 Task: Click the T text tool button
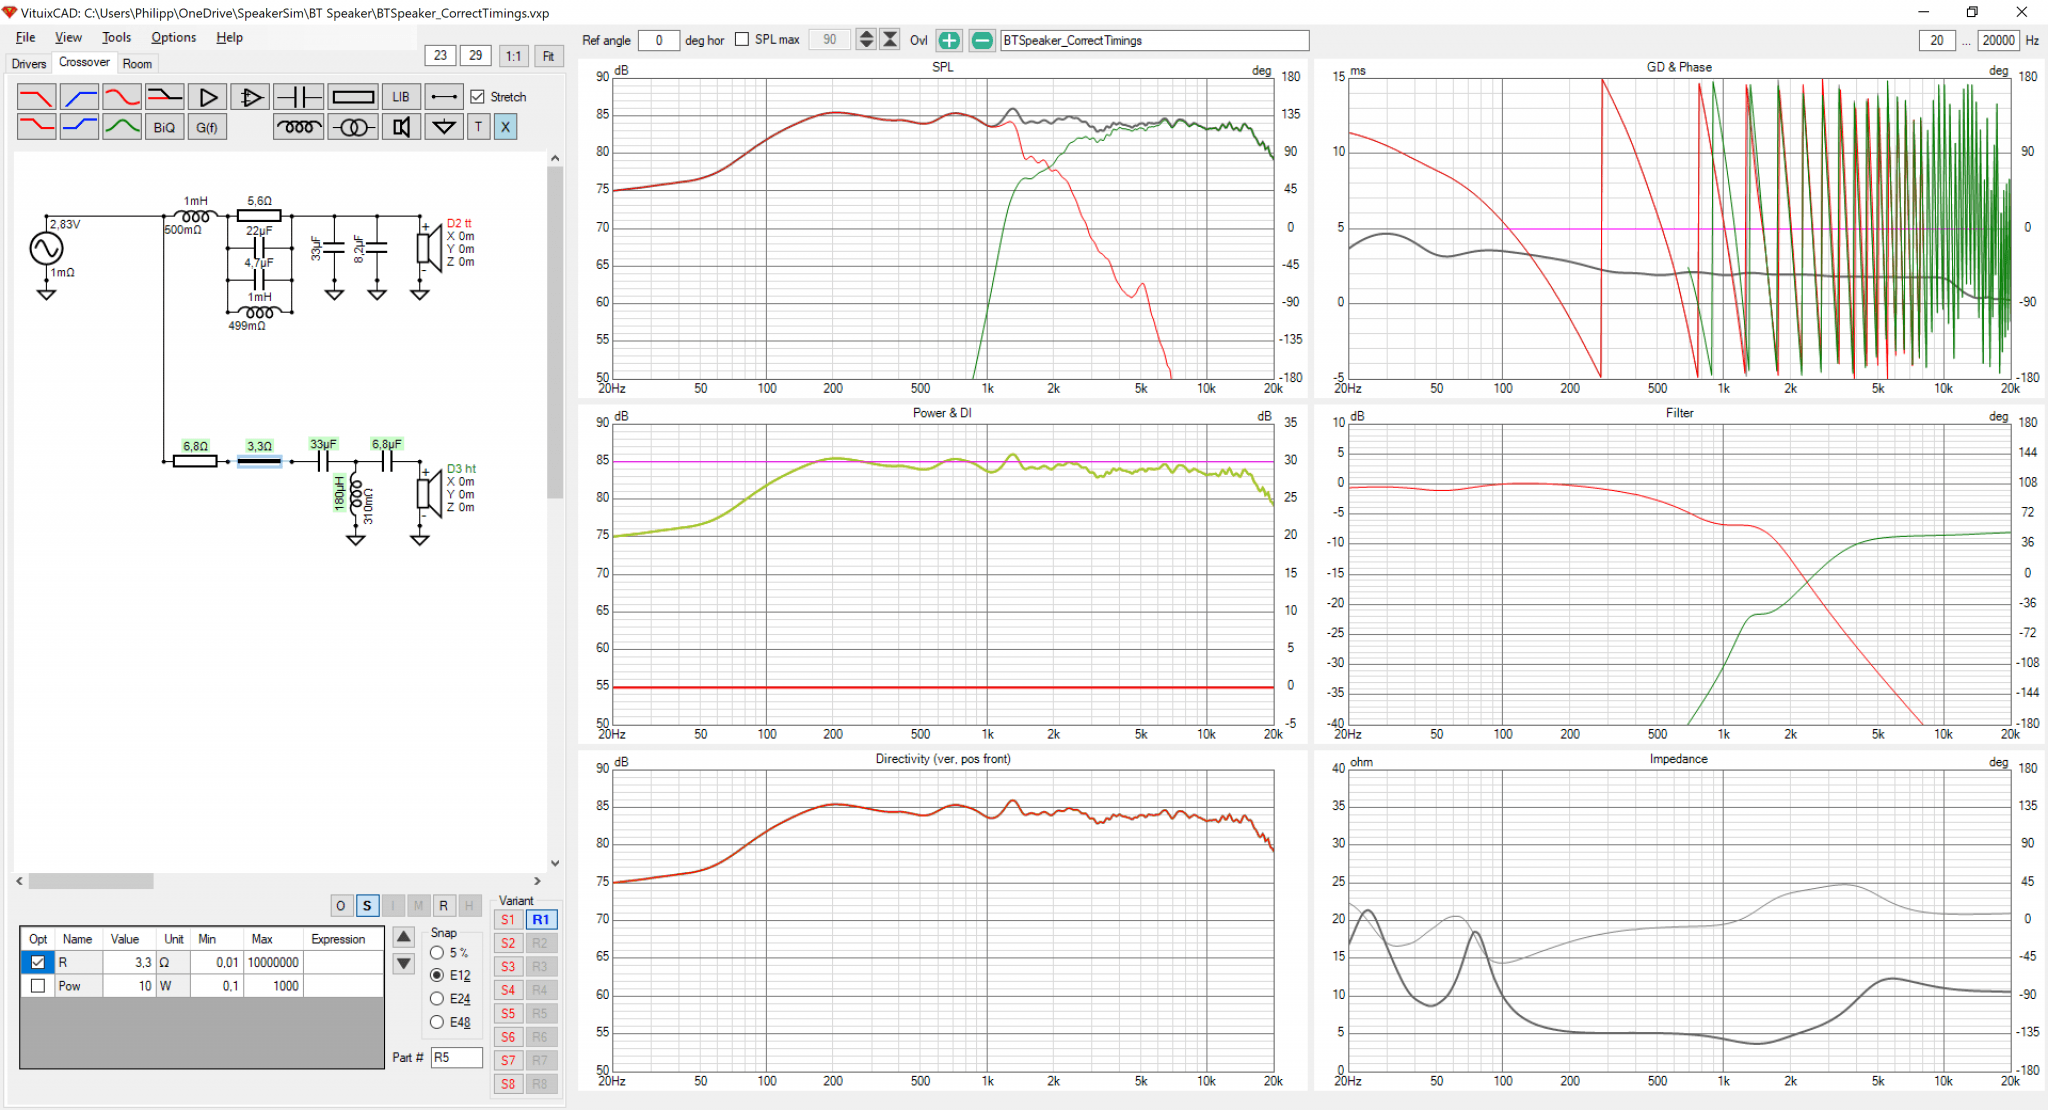click(x=479, y=127)
